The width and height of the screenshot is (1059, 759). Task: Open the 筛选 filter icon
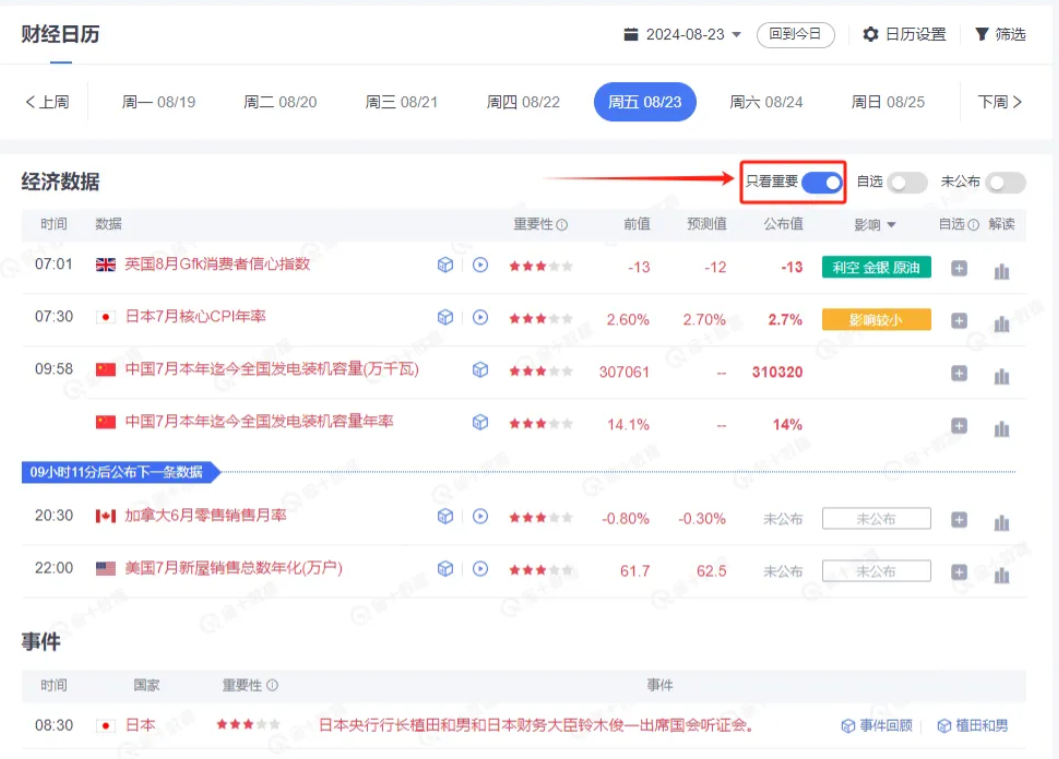[x=984, y=33]
